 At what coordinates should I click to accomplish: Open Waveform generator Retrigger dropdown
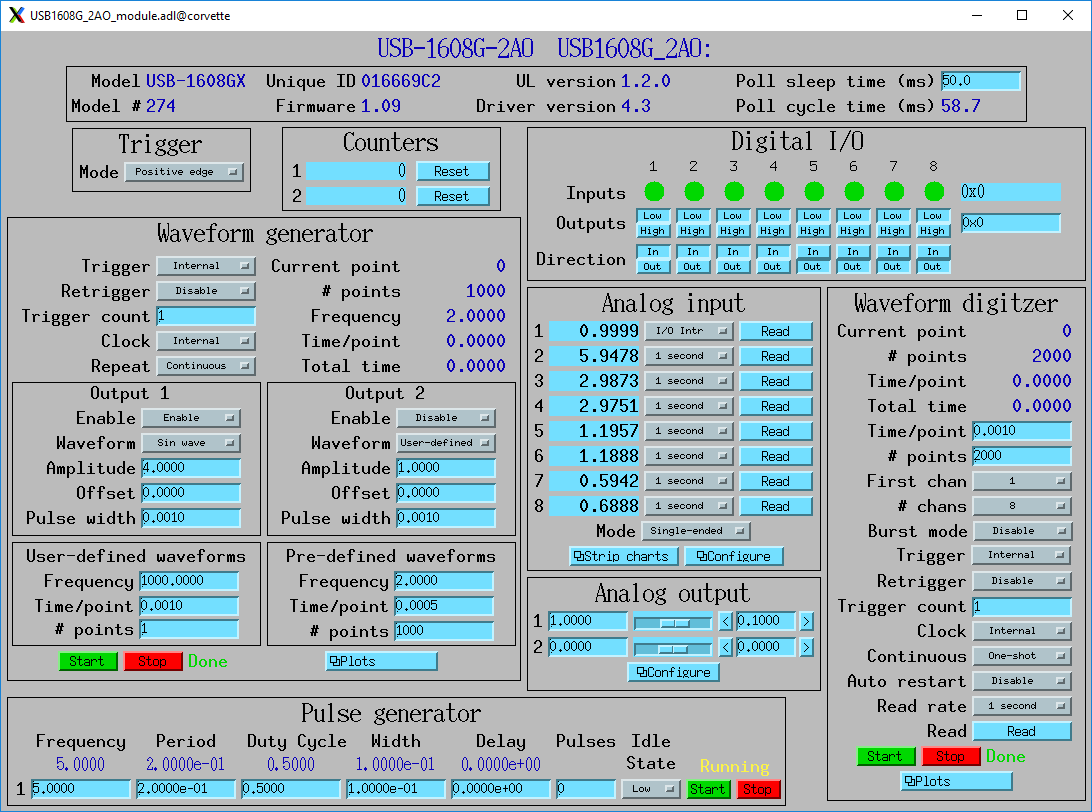[205, 291]
